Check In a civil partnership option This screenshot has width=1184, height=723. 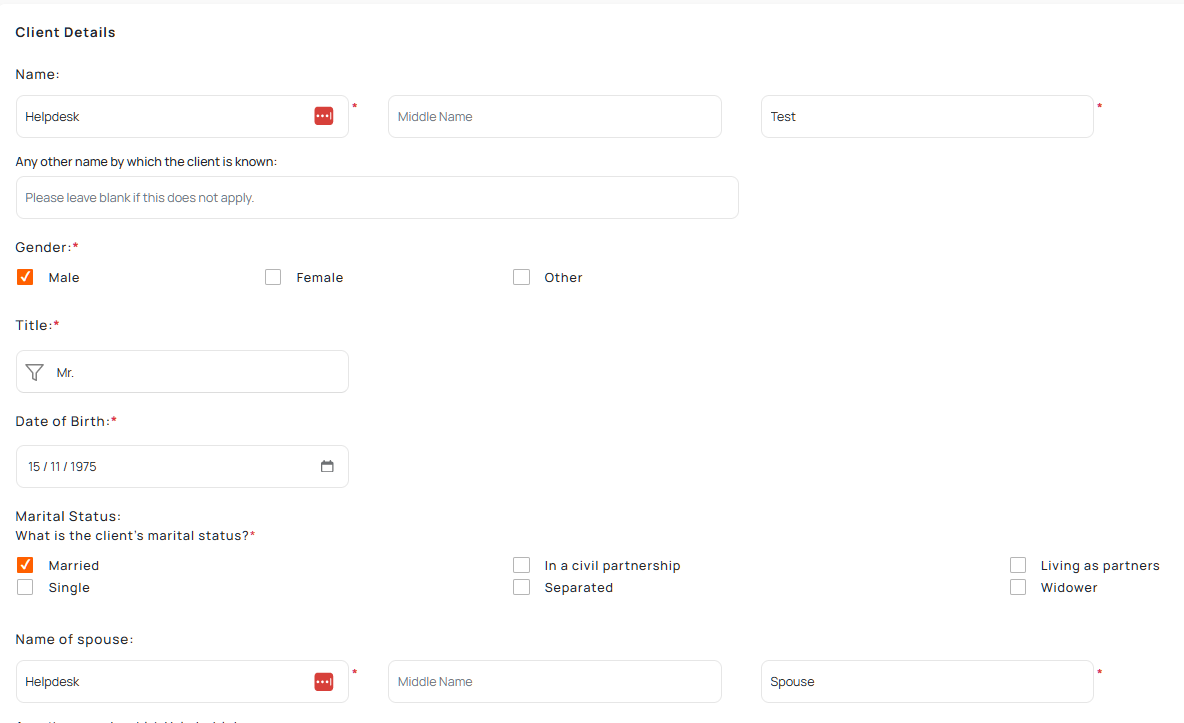521,565
